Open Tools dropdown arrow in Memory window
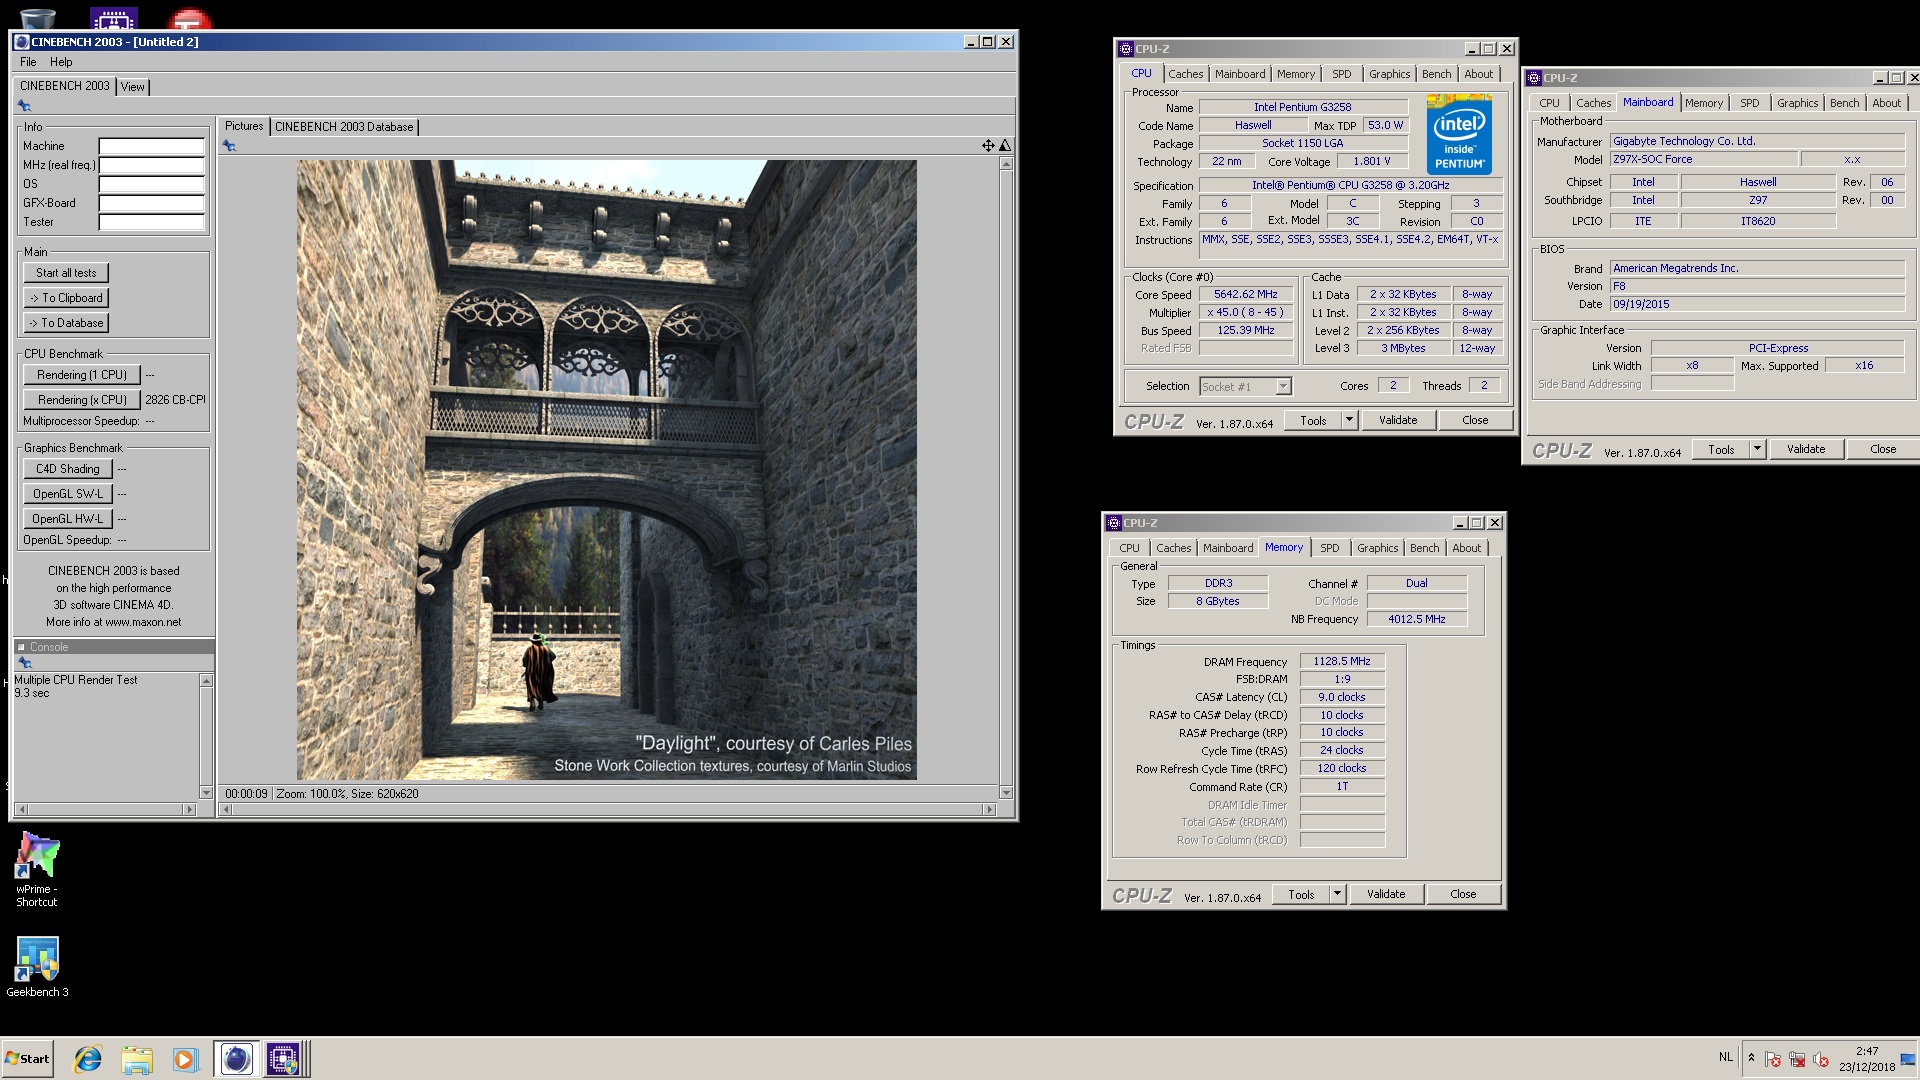This screenshot has width=1920, height=1080. 1337,894
